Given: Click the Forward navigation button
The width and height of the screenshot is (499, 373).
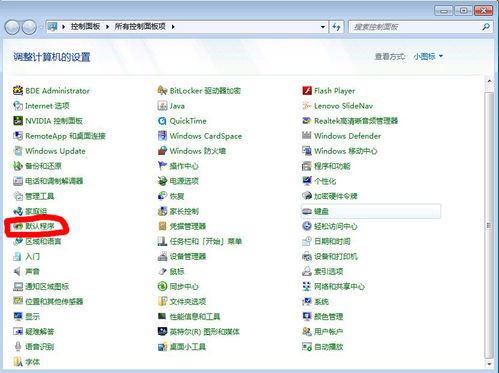Looking at the screenshot, I should point(29,27).
